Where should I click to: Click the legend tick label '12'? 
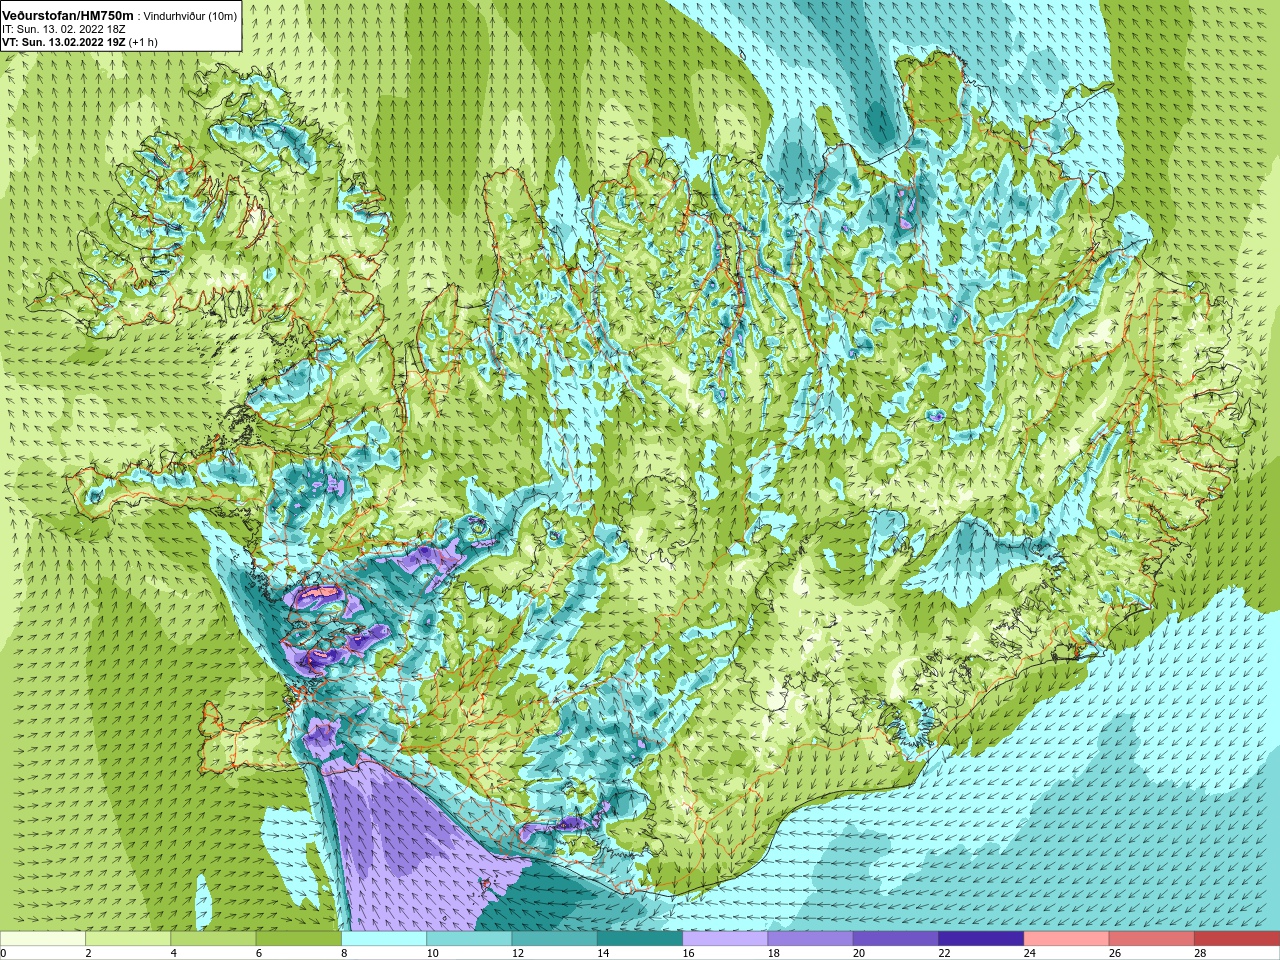coord(518,953)
